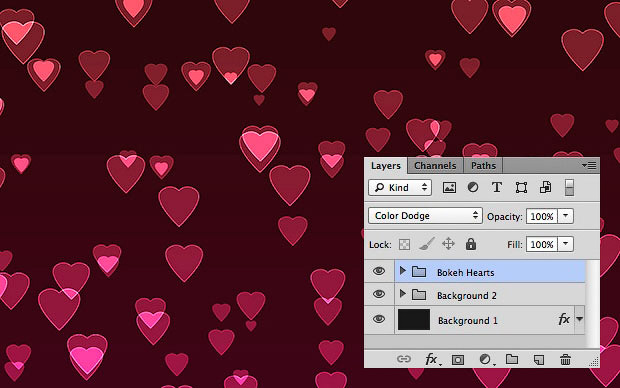Click the Background 1 layer thumbnail
Image resolution: width=620 pixels, height=388 pixels.
pos(414,320)
